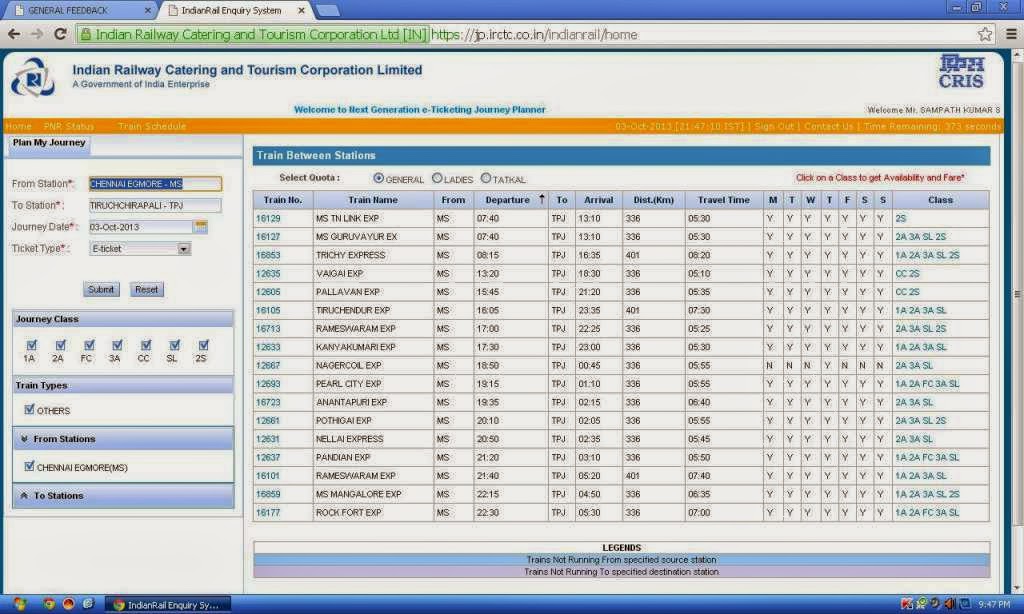
Task: Click ROCK FORT EXP train name
Action: 348,513
